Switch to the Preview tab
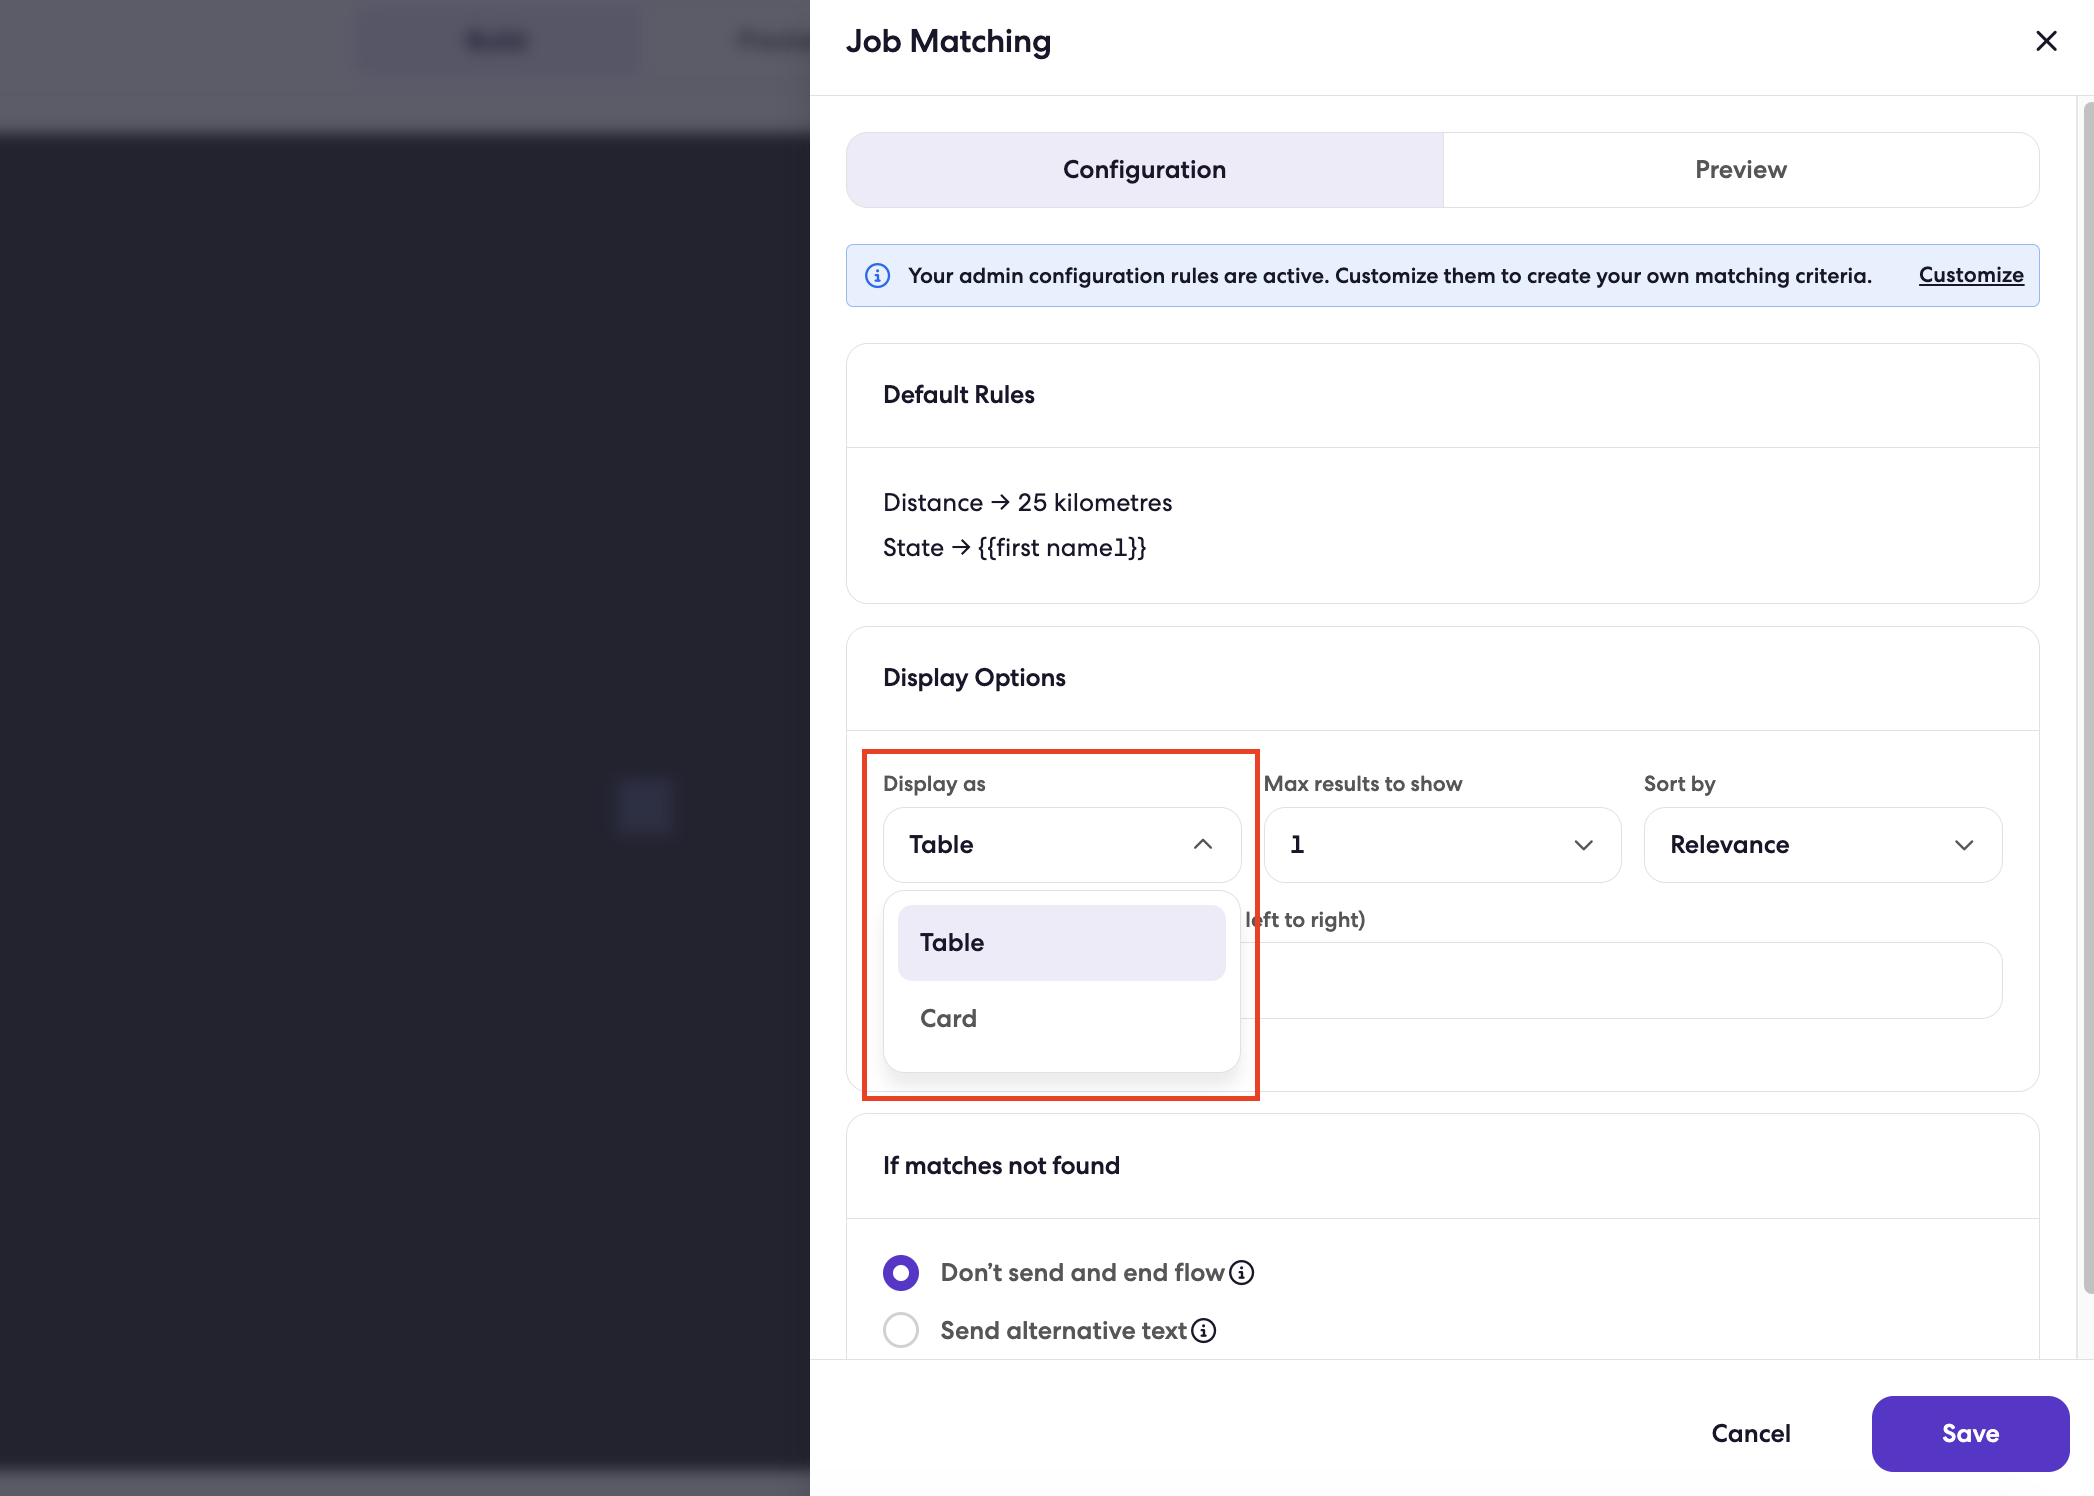2094x1496 pixels. coord(1741,170)
